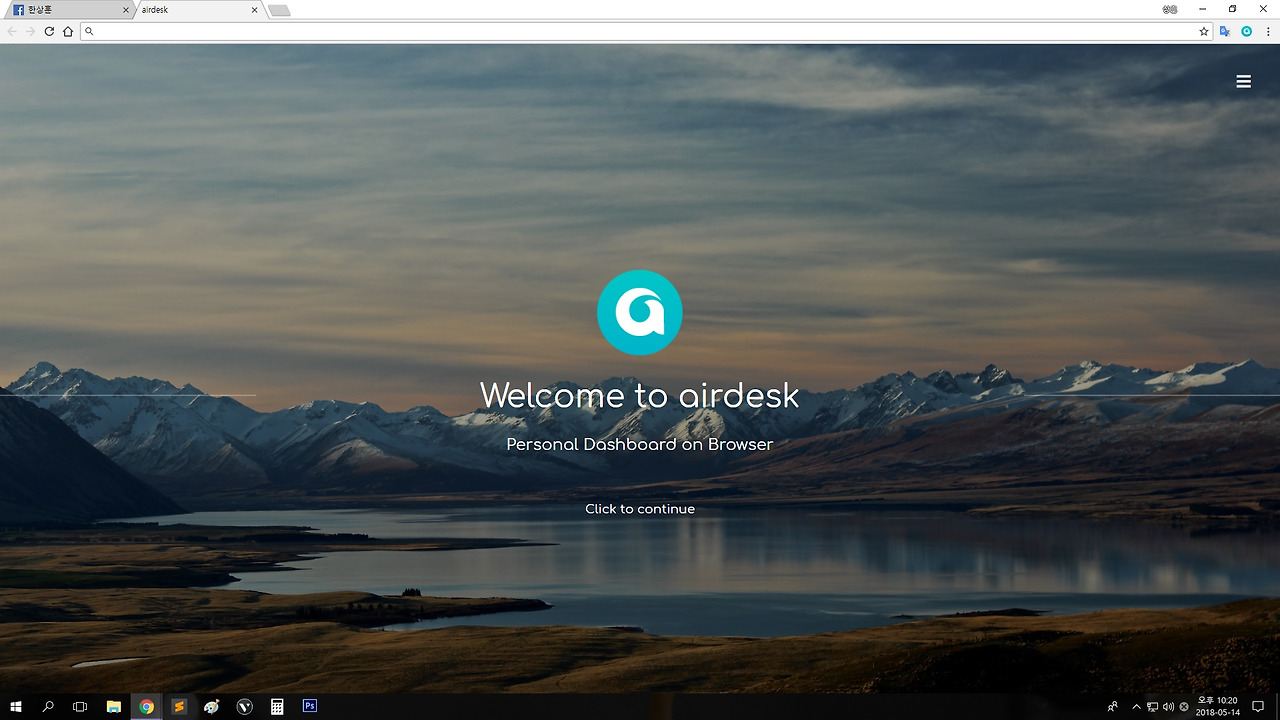
Task: Open the Chrome three-dot menu
Action: click(x=1268, y=31)
